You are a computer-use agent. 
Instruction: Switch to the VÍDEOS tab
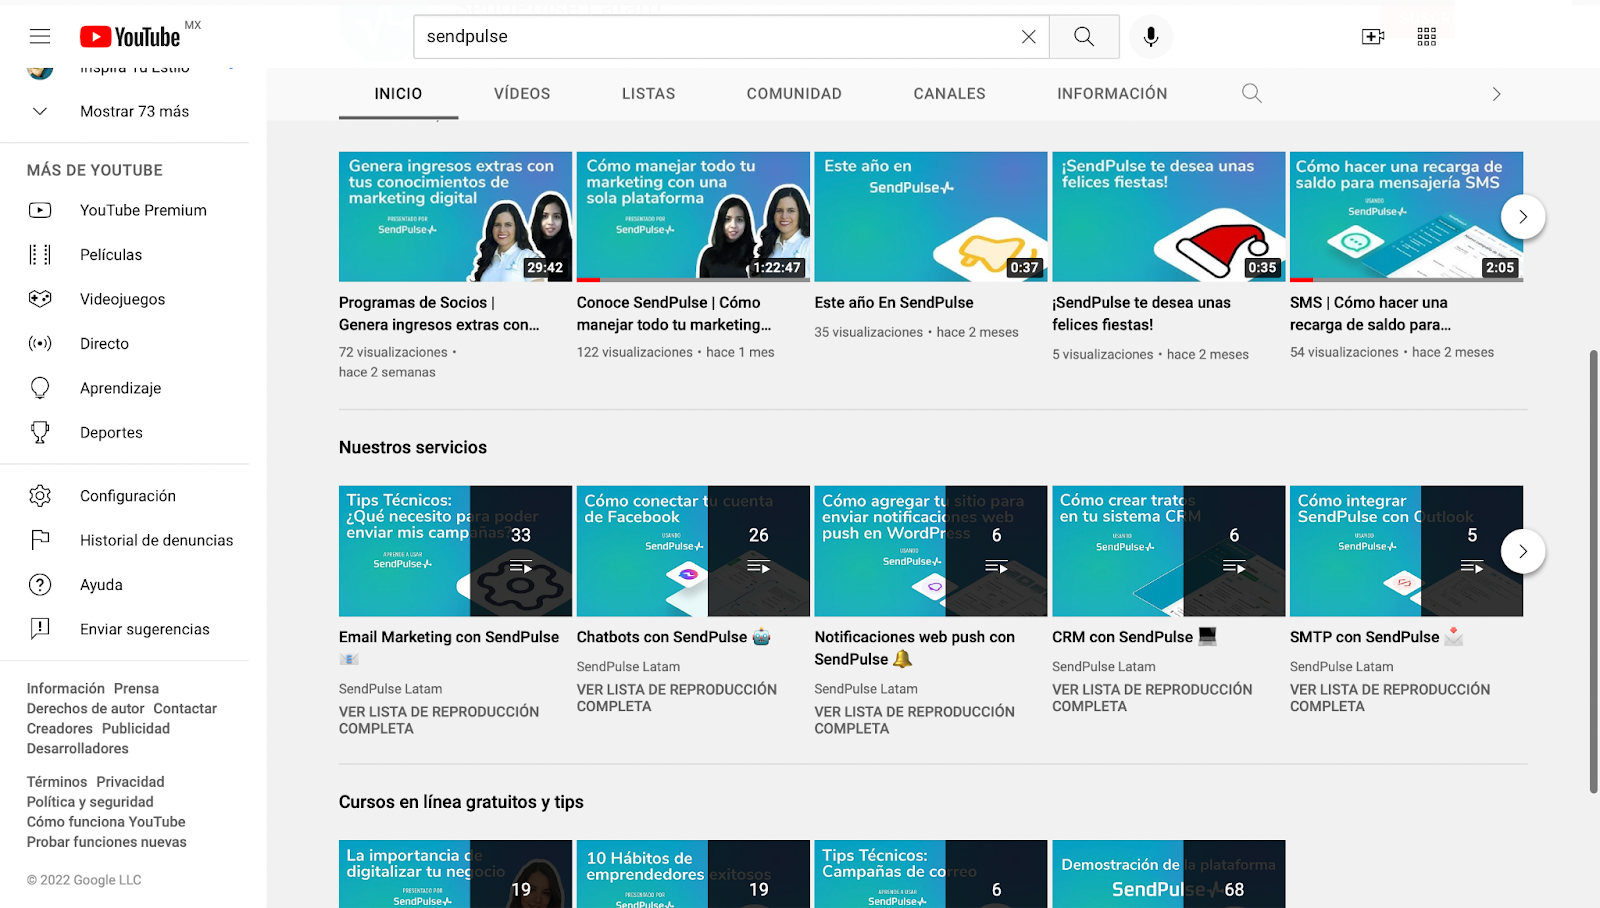coord(522,94)
